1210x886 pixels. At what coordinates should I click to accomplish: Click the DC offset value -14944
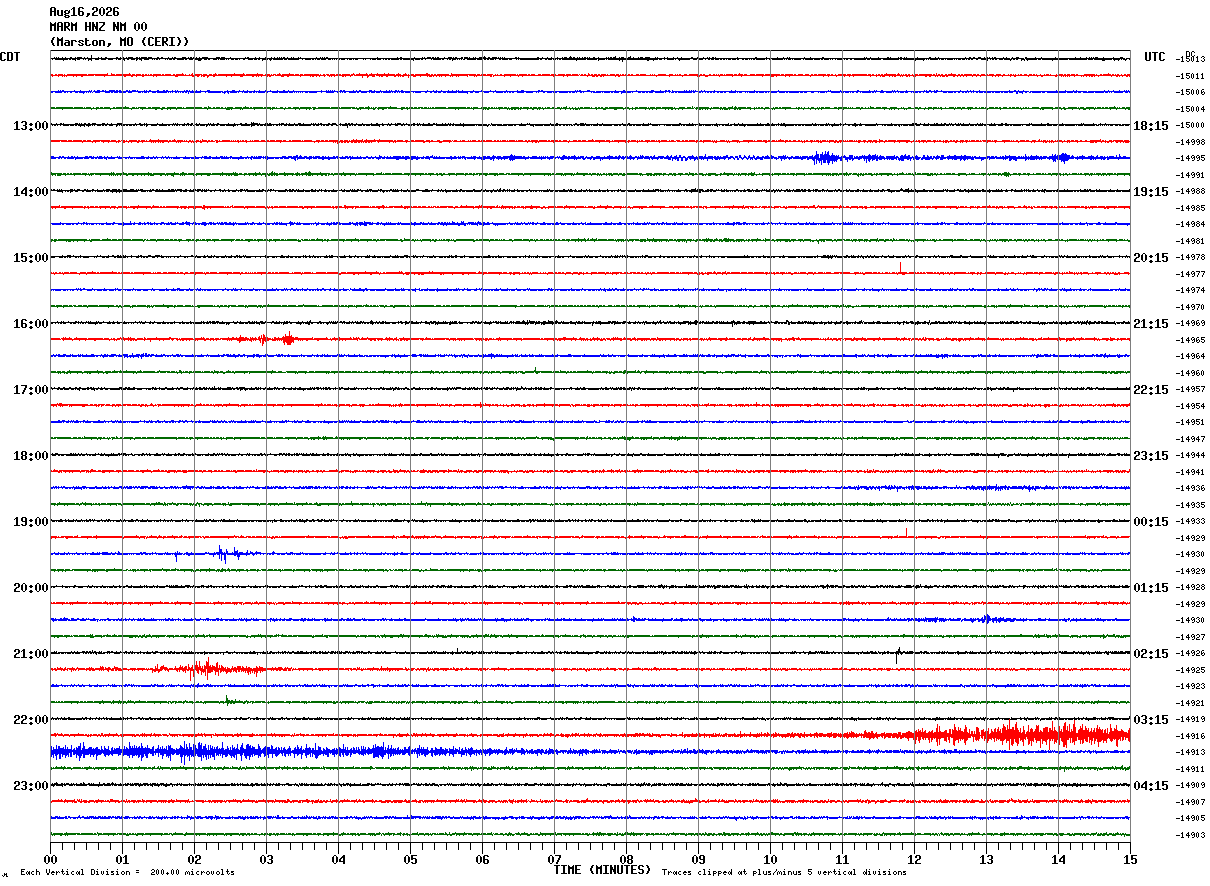pyautogui.click(x=1190, y=456)
